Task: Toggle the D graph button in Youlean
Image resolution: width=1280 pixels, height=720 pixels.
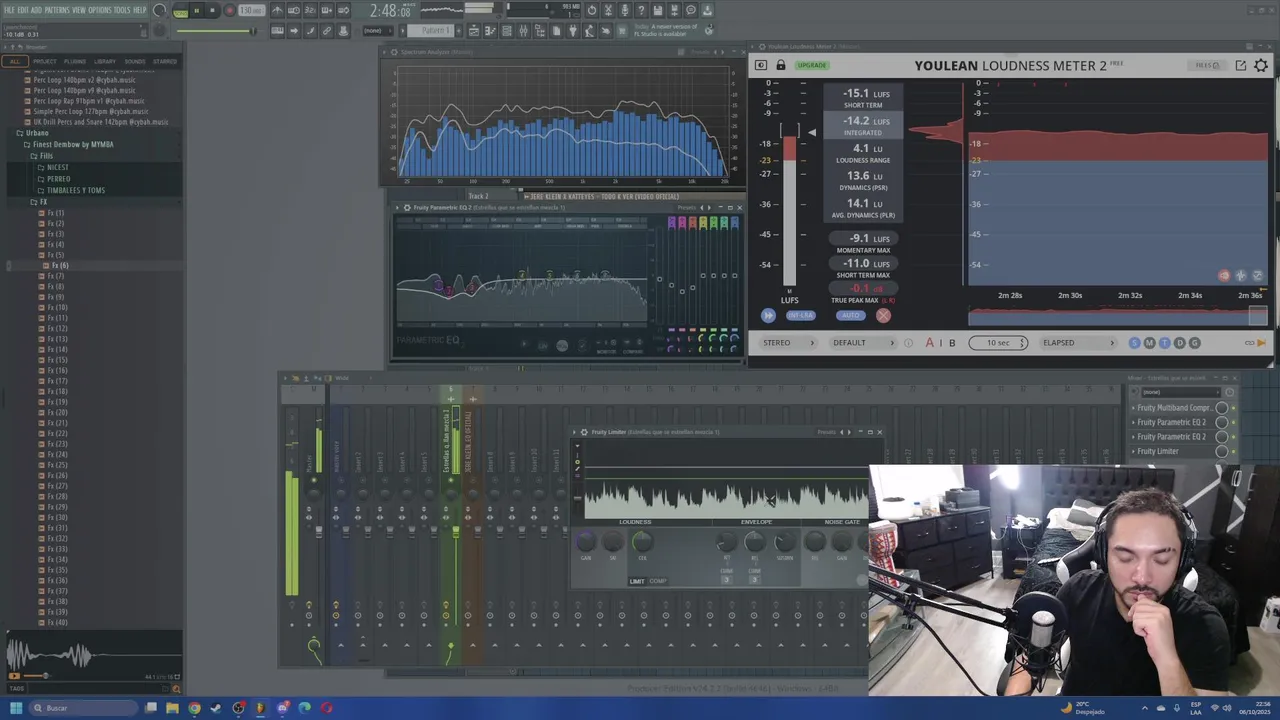Action: click(x=1180, y=343)
